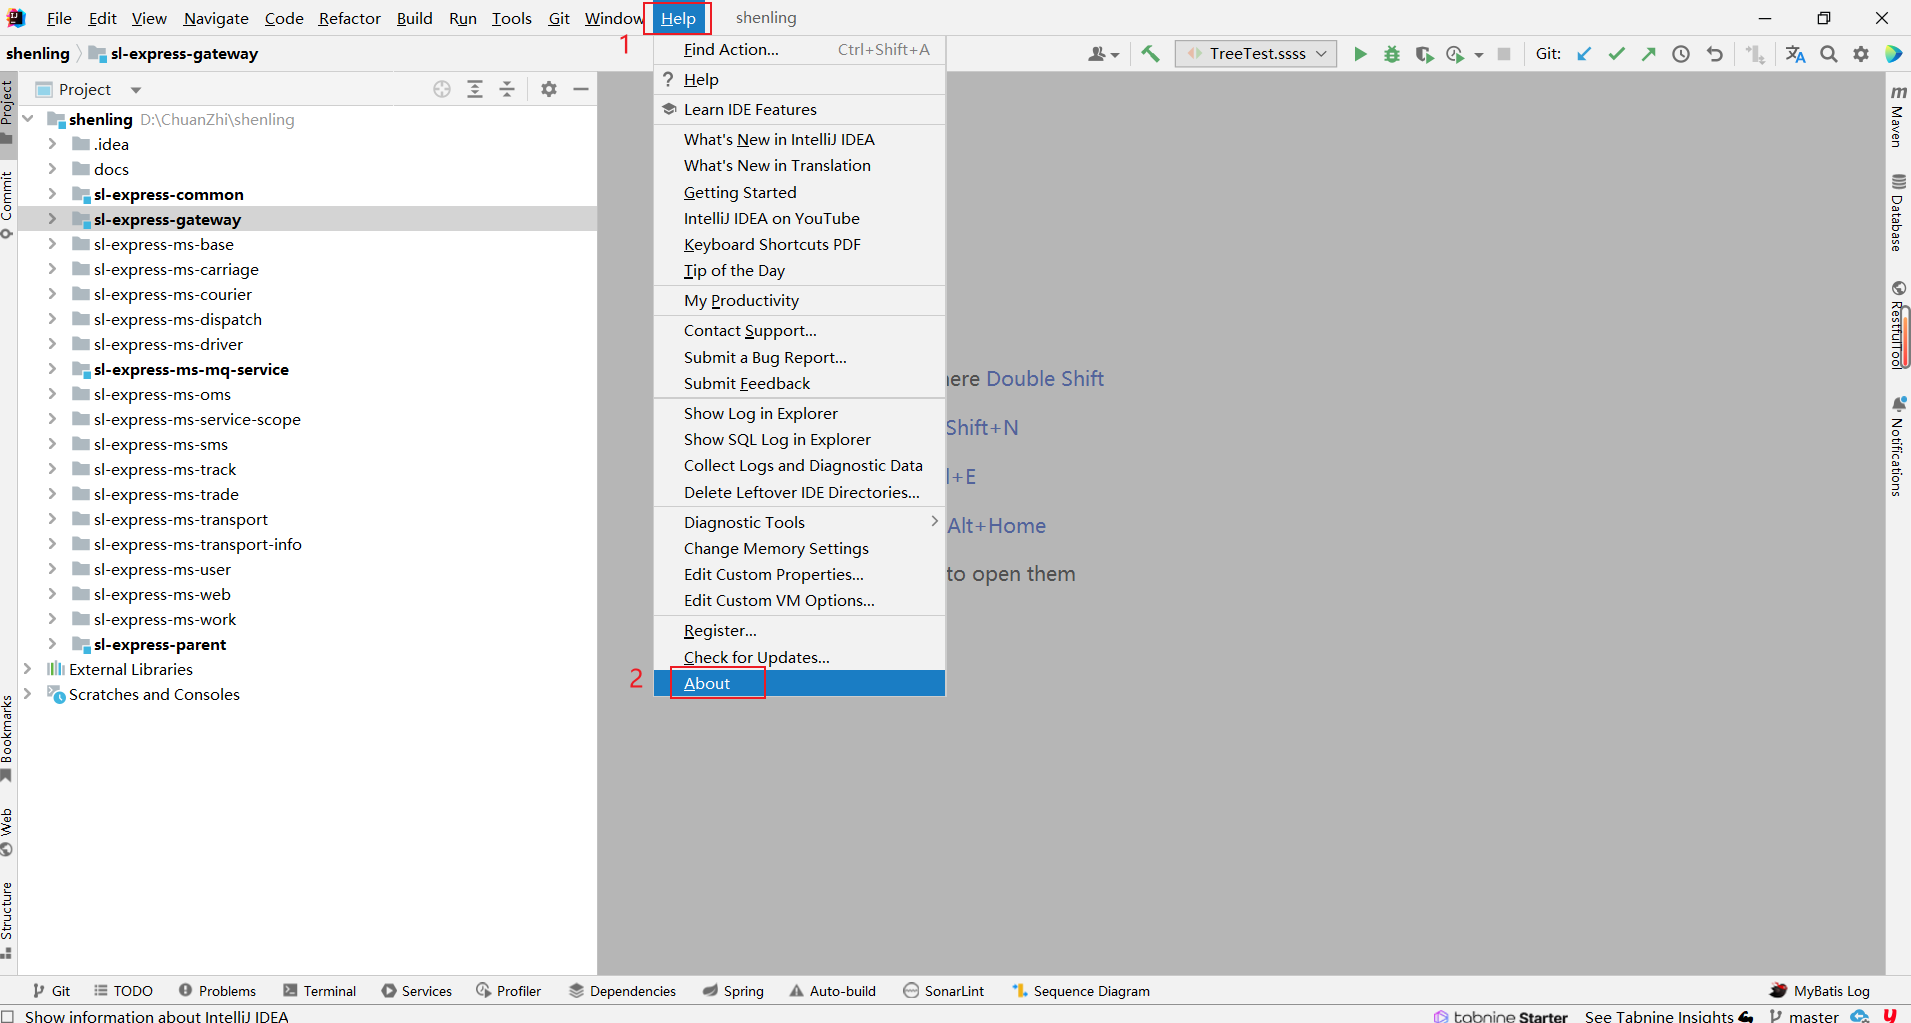Start debugging with the bug icon

pos(1392,54)
